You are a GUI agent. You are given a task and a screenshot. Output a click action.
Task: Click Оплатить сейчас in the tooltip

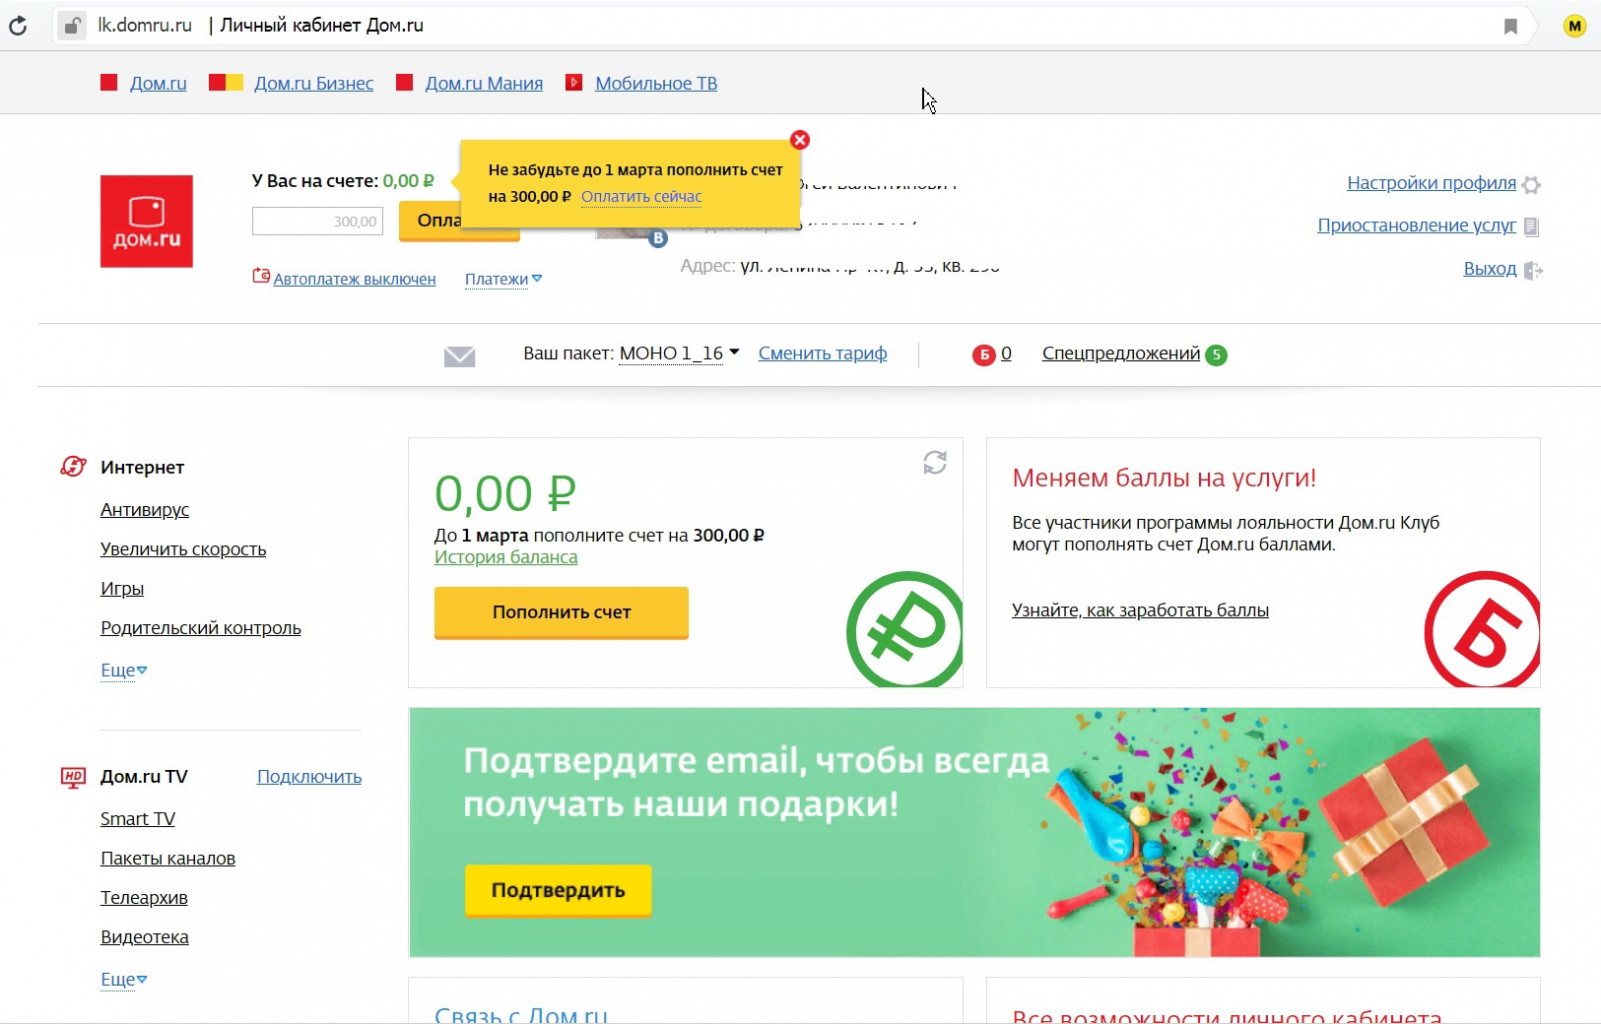tap(641, 197)
